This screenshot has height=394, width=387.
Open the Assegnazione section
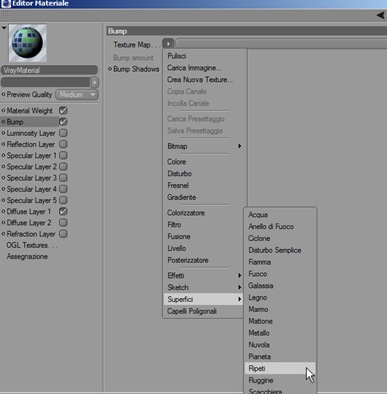point(27,256)
